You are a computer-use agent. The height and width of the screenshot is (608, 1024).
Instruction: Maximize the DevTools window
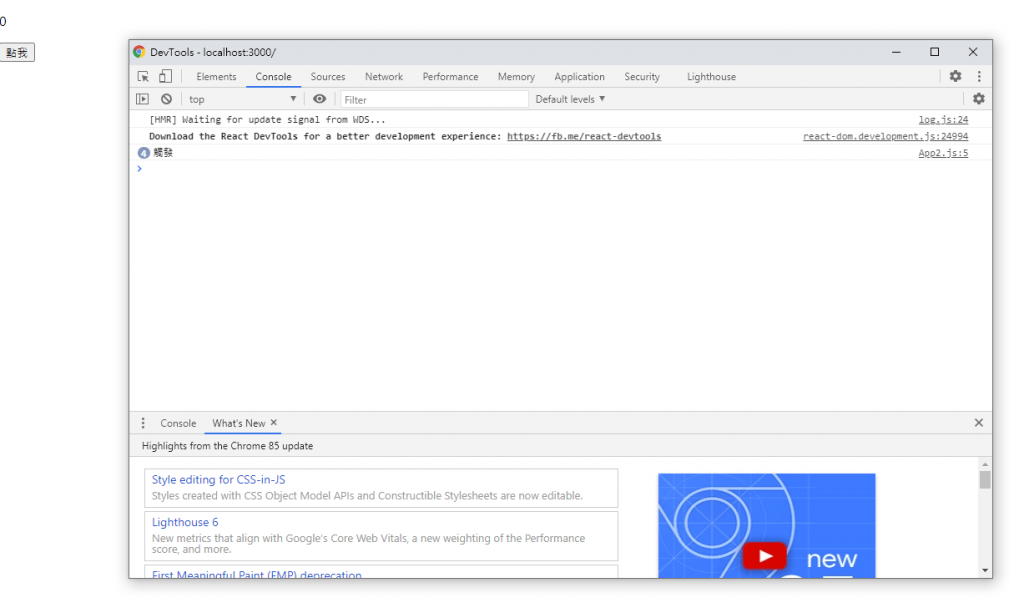pyautogui.click(x=935, y=52)
